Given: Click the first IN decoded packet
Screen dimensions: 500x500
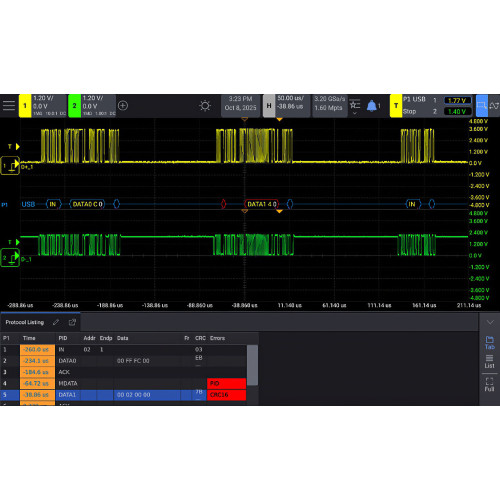Looking at the screenshot, I should tap(53, 204).
